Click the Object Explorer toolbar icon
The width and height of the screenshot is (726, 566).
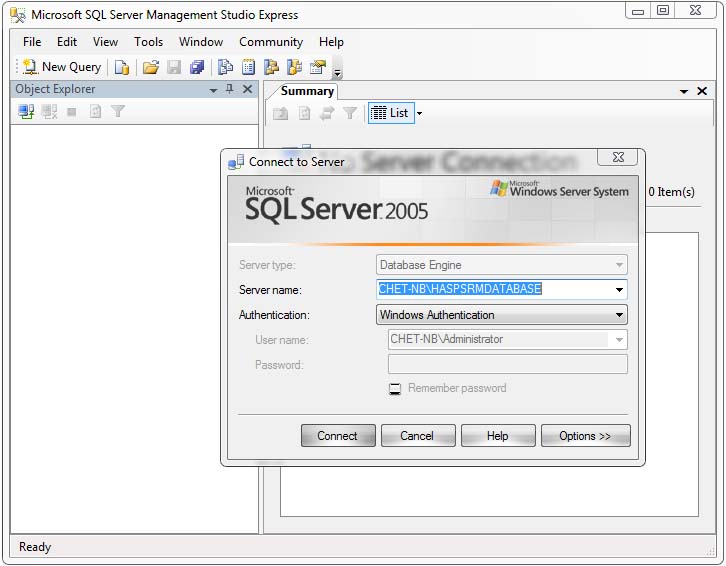click(x=271, y=68)
